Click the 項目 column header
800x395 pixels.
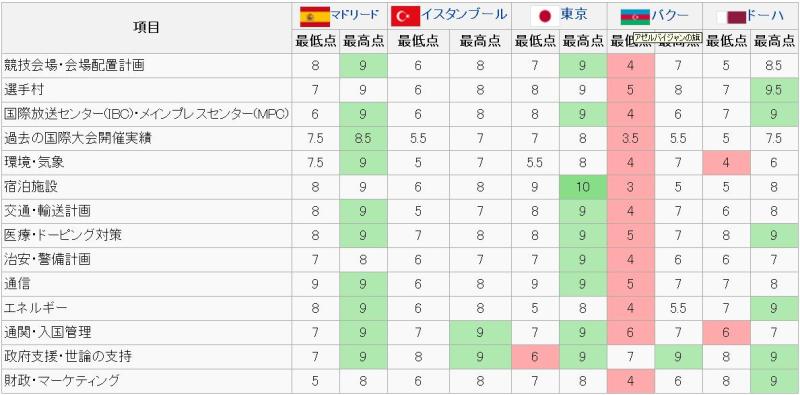146,28
